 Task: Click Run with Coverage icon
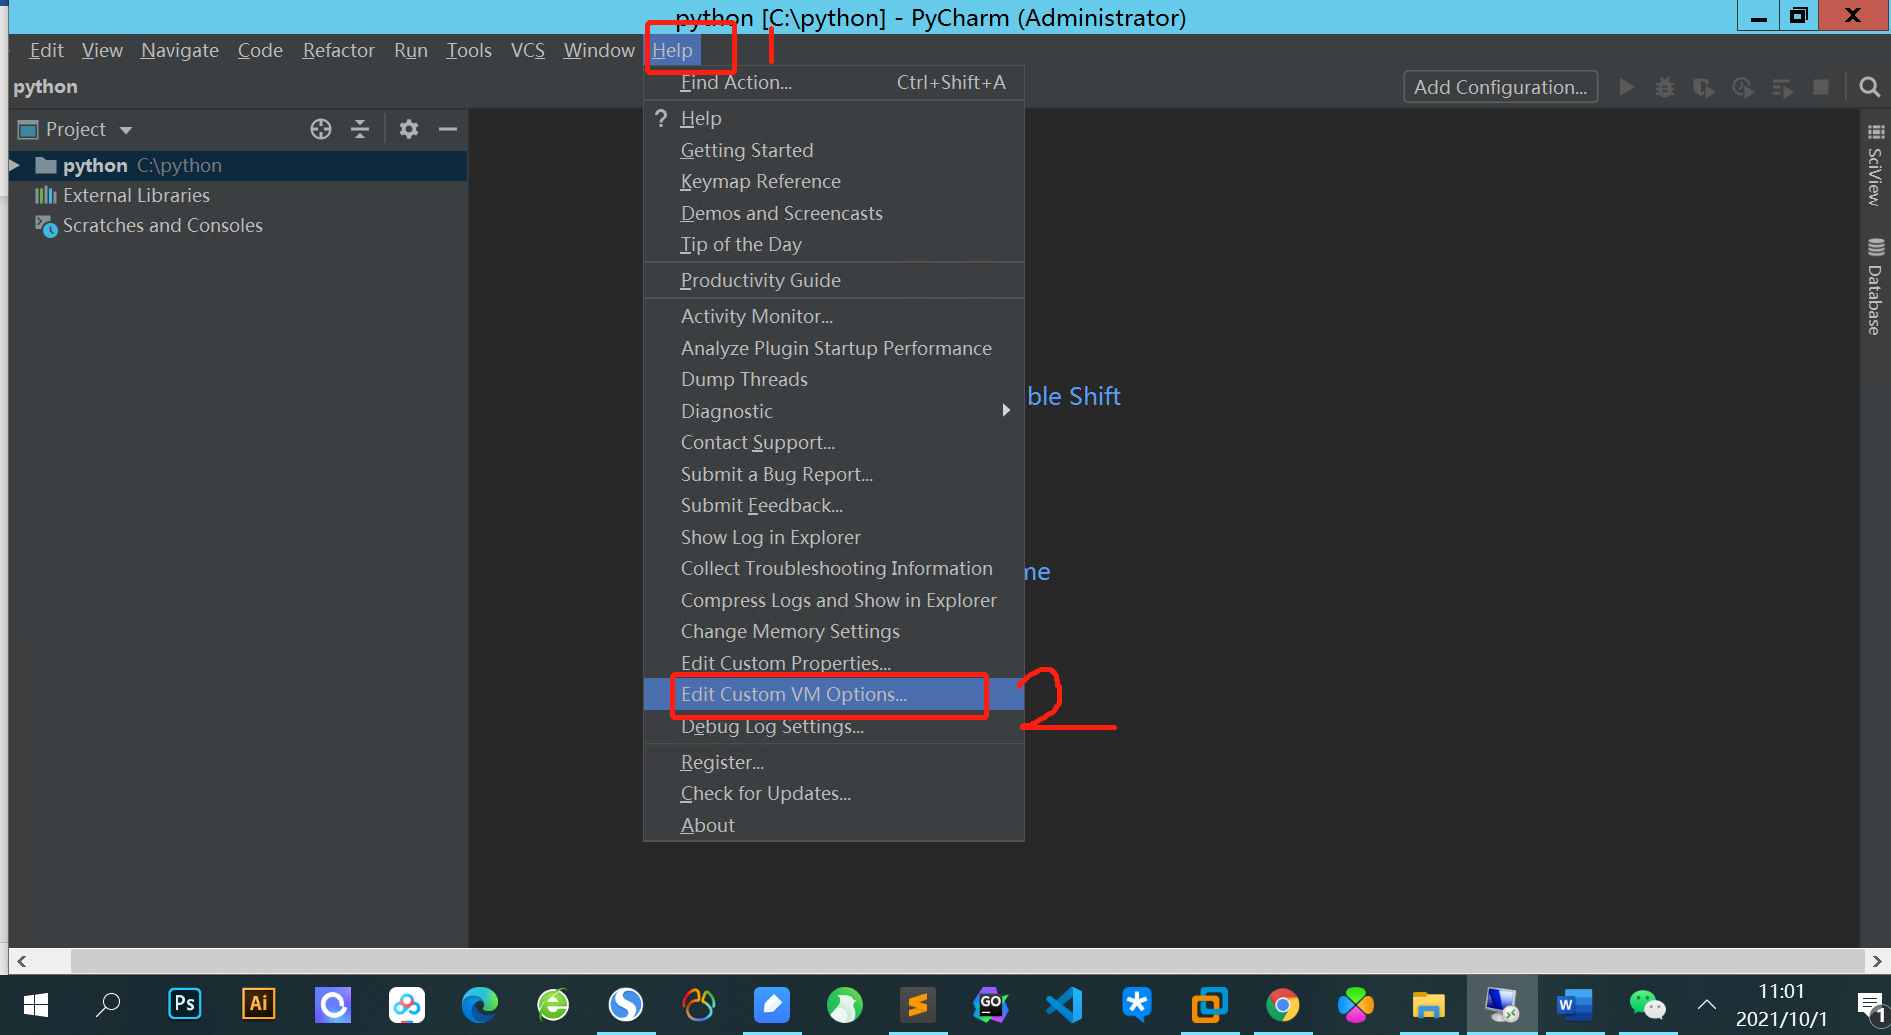click(1704, 87)
